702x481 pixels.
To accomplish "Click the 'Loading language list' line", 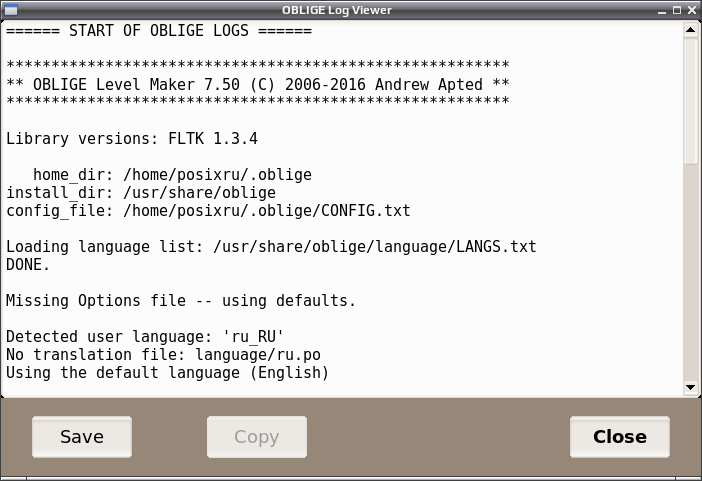I will pyautogui.click(x=271, y=247).
